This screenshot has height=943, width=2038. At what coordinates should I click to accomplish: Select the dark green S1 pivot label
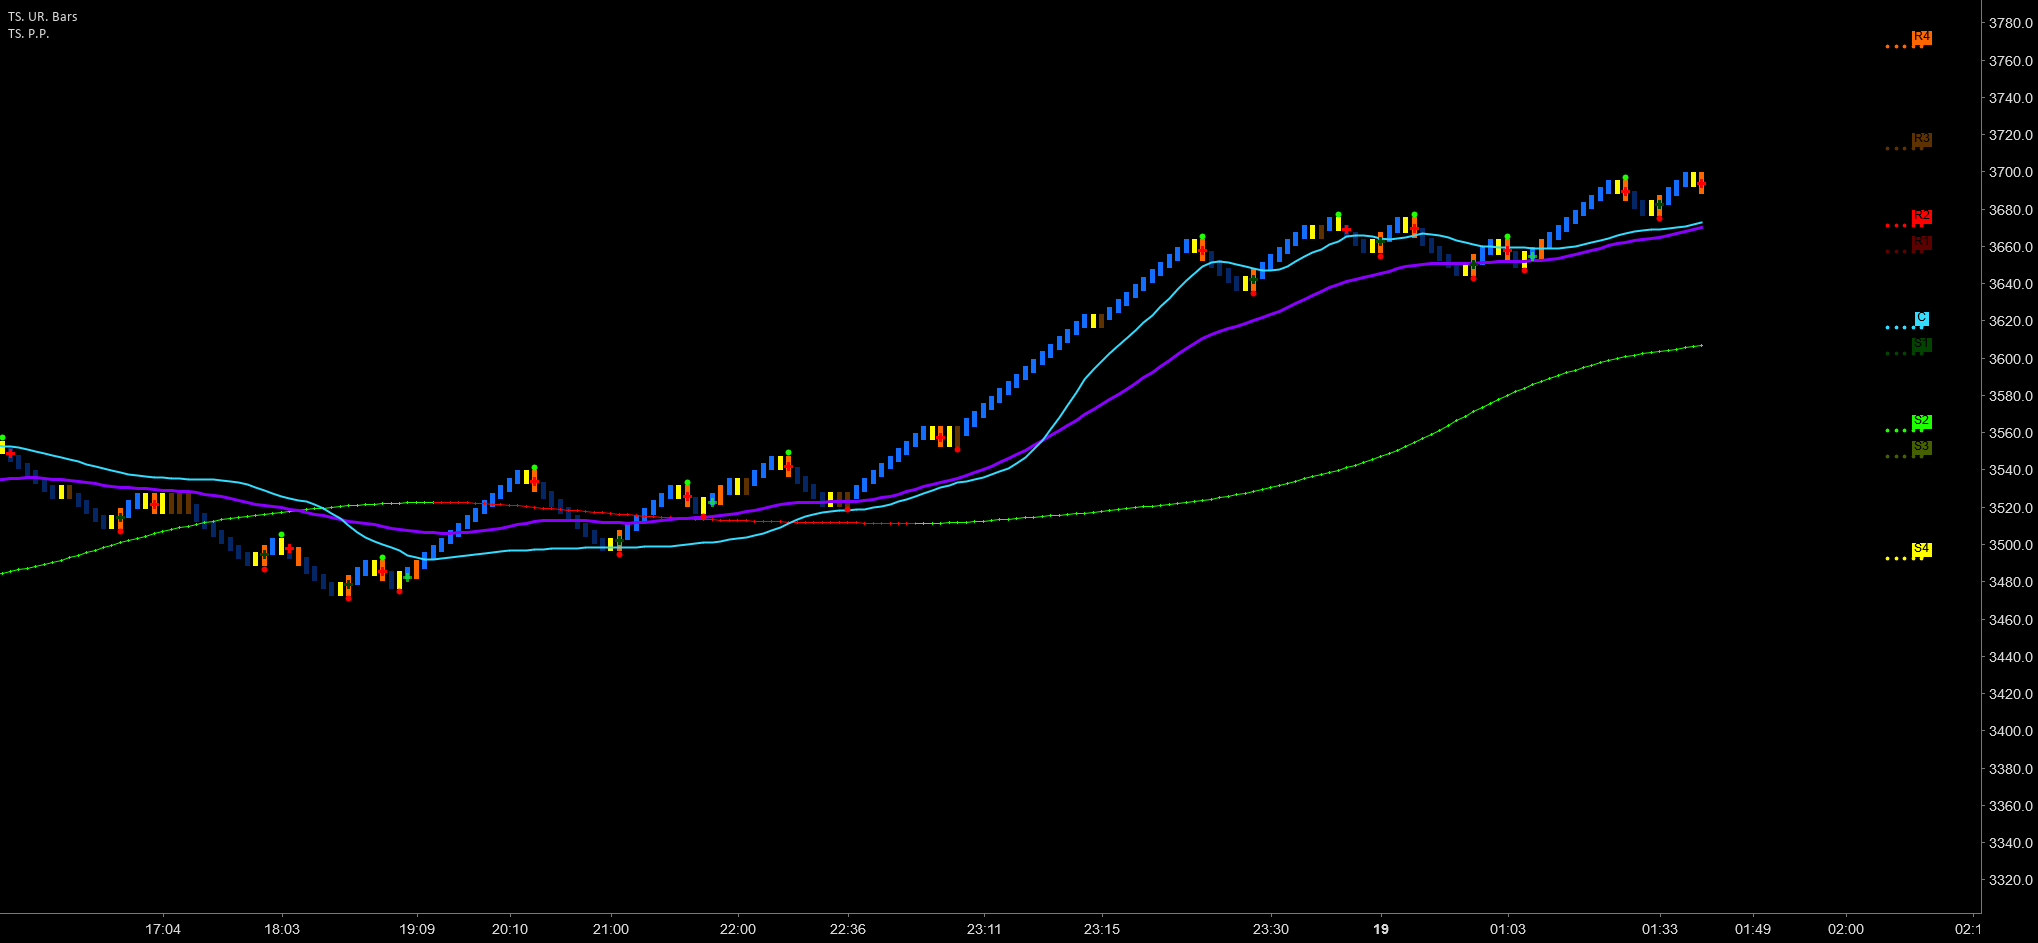tap(1921, 346)
